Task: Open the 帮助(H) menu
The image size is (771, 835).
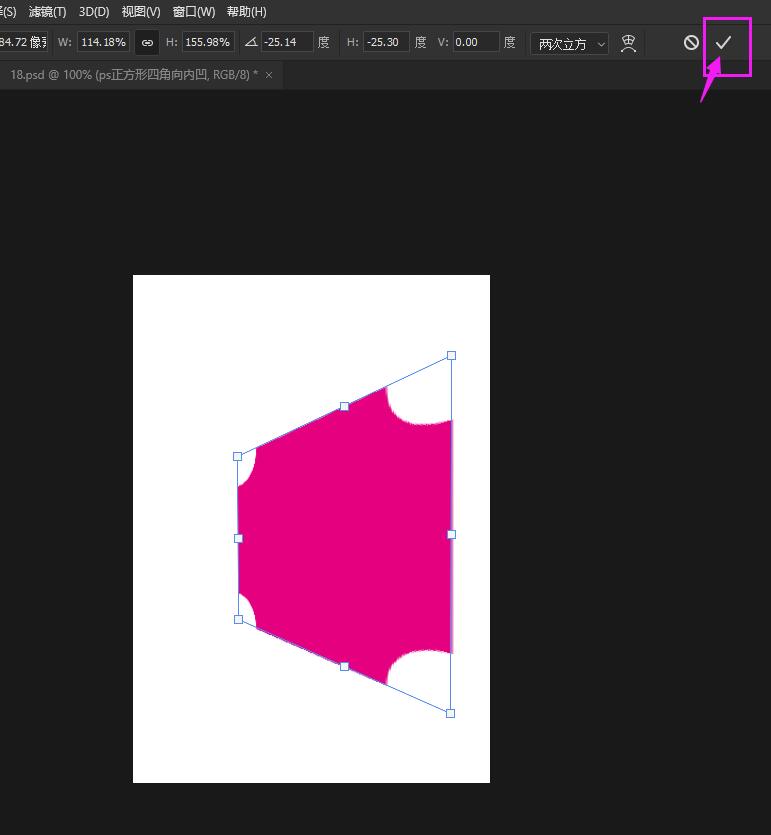Action: (x=247, y=12)
